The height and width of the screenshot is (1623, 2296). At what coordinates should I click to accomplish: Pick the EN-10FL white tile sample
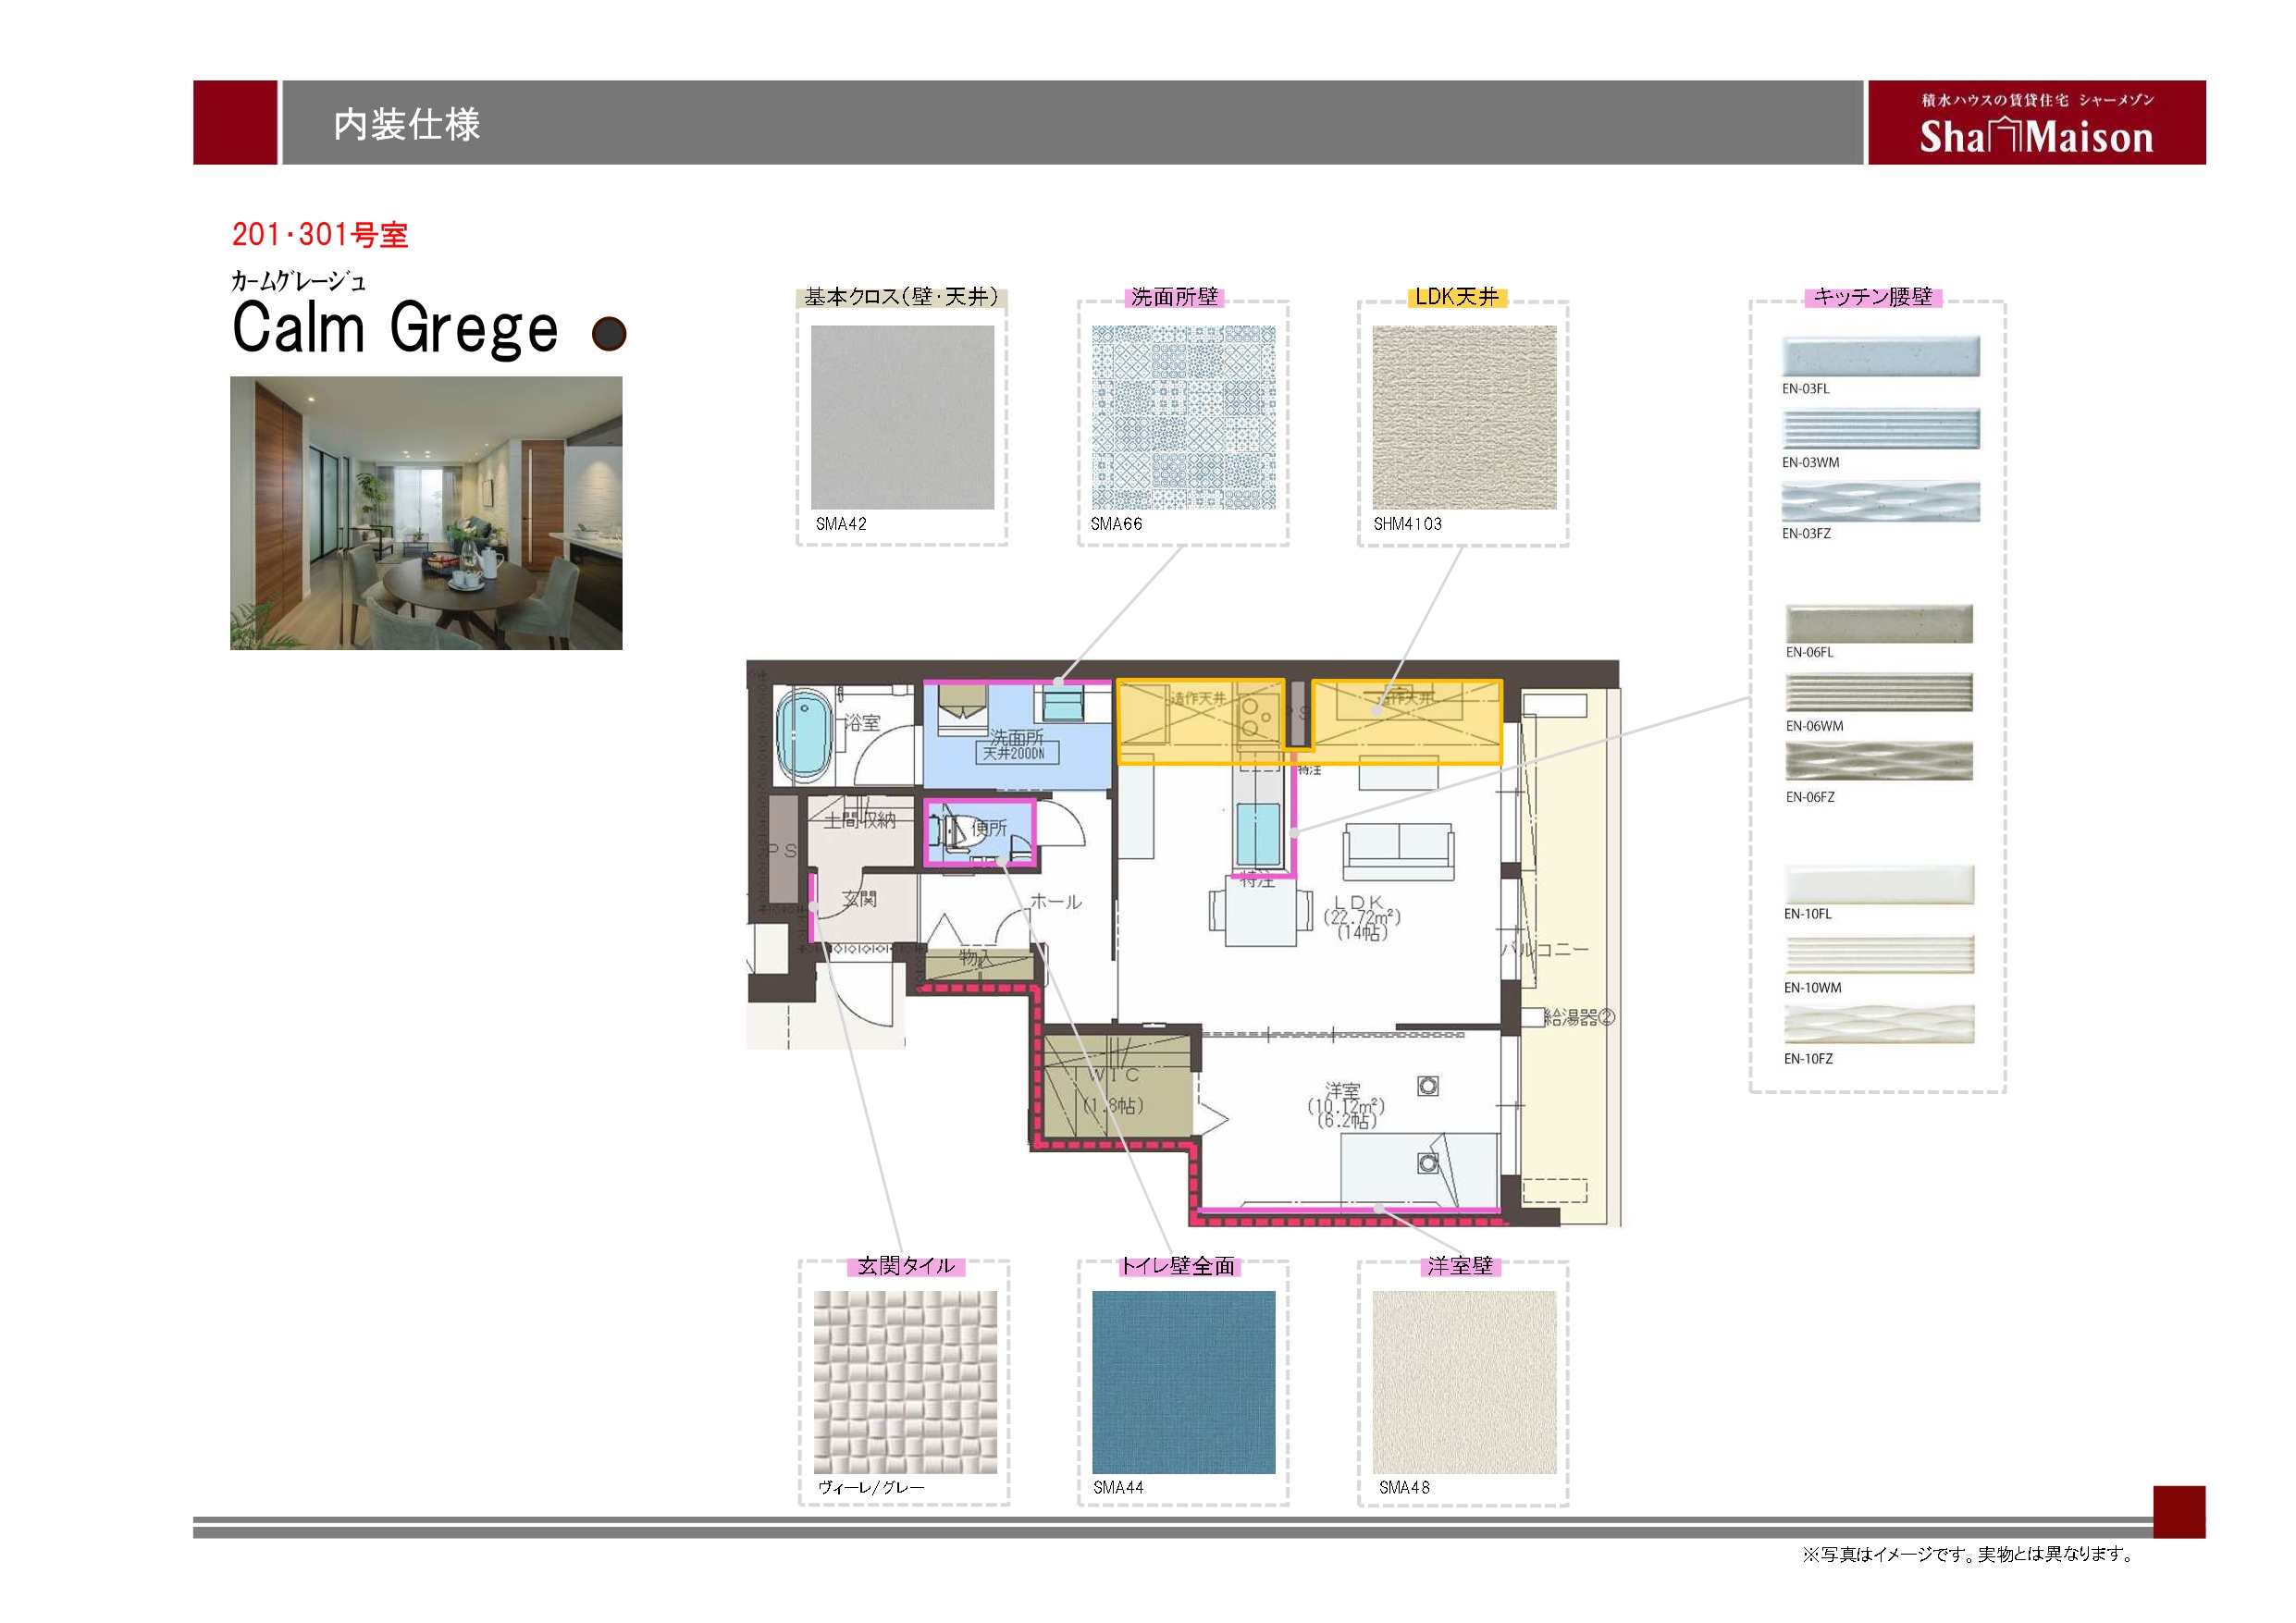pos(1879,885)
